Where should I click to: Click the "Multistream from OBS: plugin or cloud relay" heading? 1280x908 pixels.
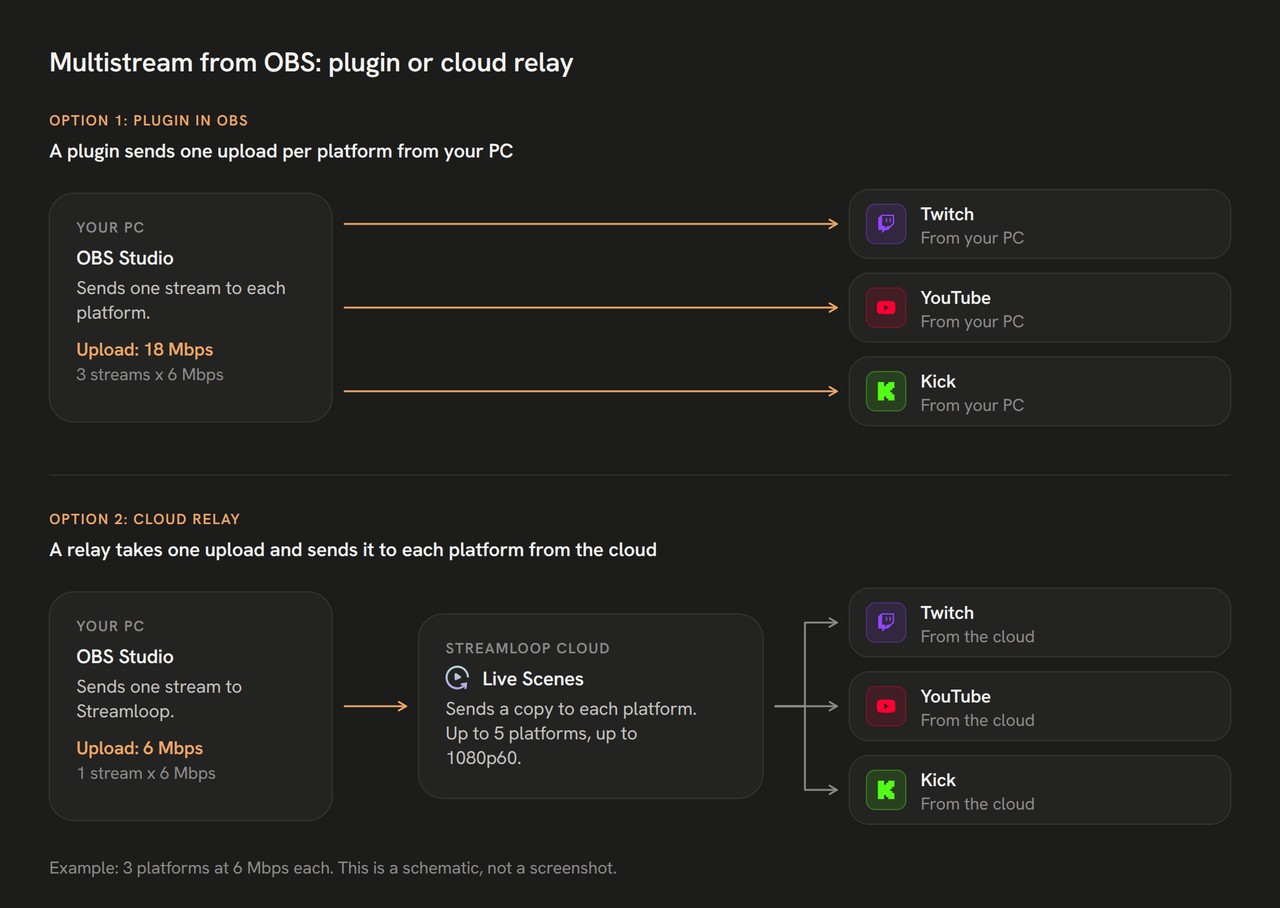point(311,63)
